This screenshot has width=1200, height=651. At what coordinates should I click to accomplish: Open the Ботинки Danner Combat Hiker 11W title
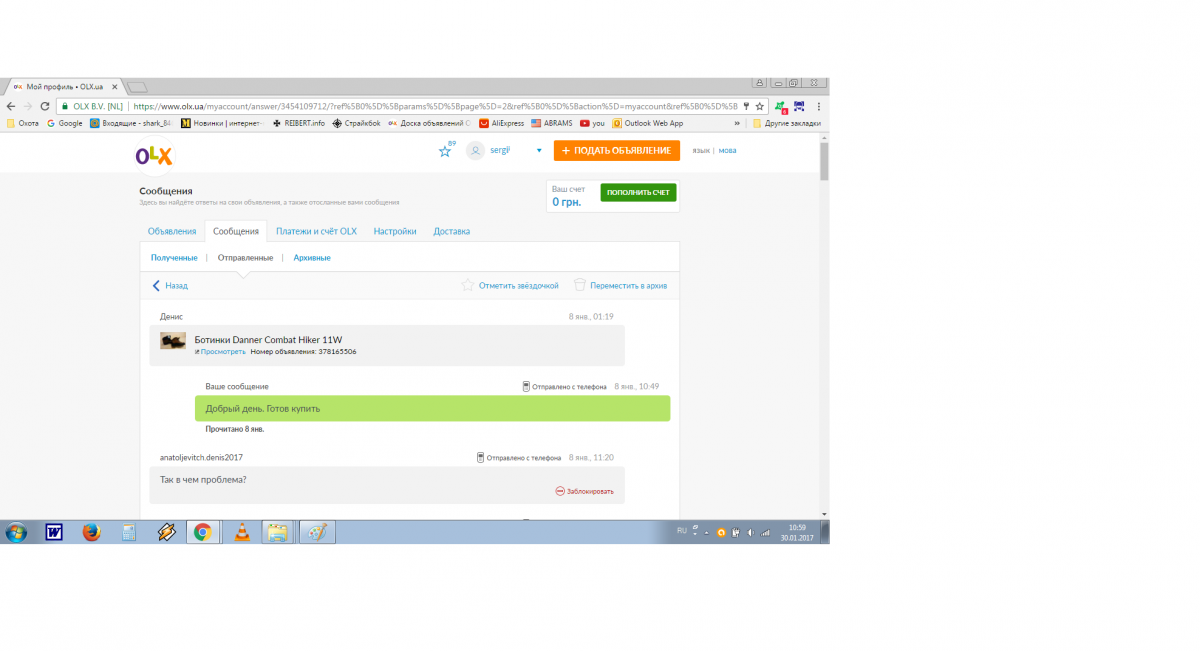coord(268,340)
